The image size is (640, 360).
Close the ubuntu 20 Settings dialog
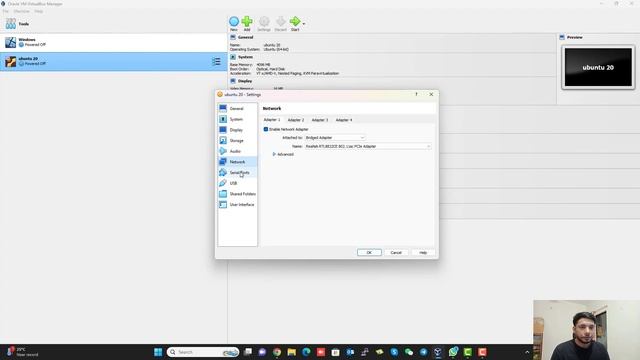click(431, 94)
